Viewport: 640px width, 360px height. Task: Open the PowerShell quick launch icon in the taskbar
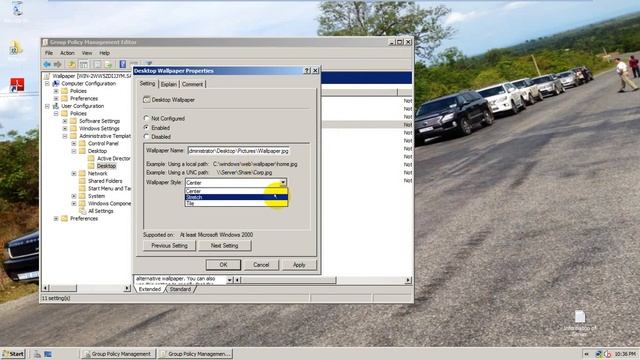[x=48, y=354]
